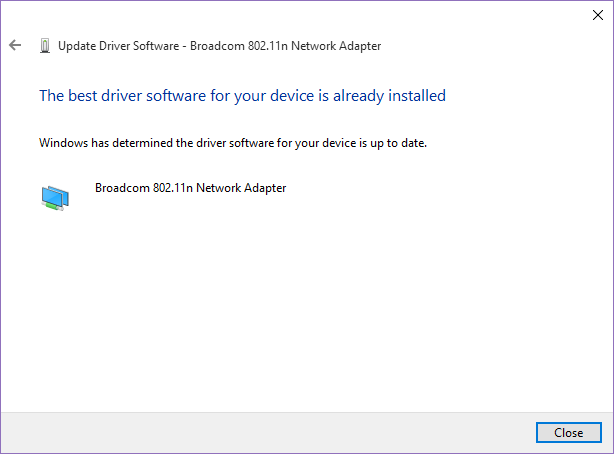Click the "Update Driver Software" window title text
Image resolution: width=614 pixels, height=454 pixels.
click(119, 46)
